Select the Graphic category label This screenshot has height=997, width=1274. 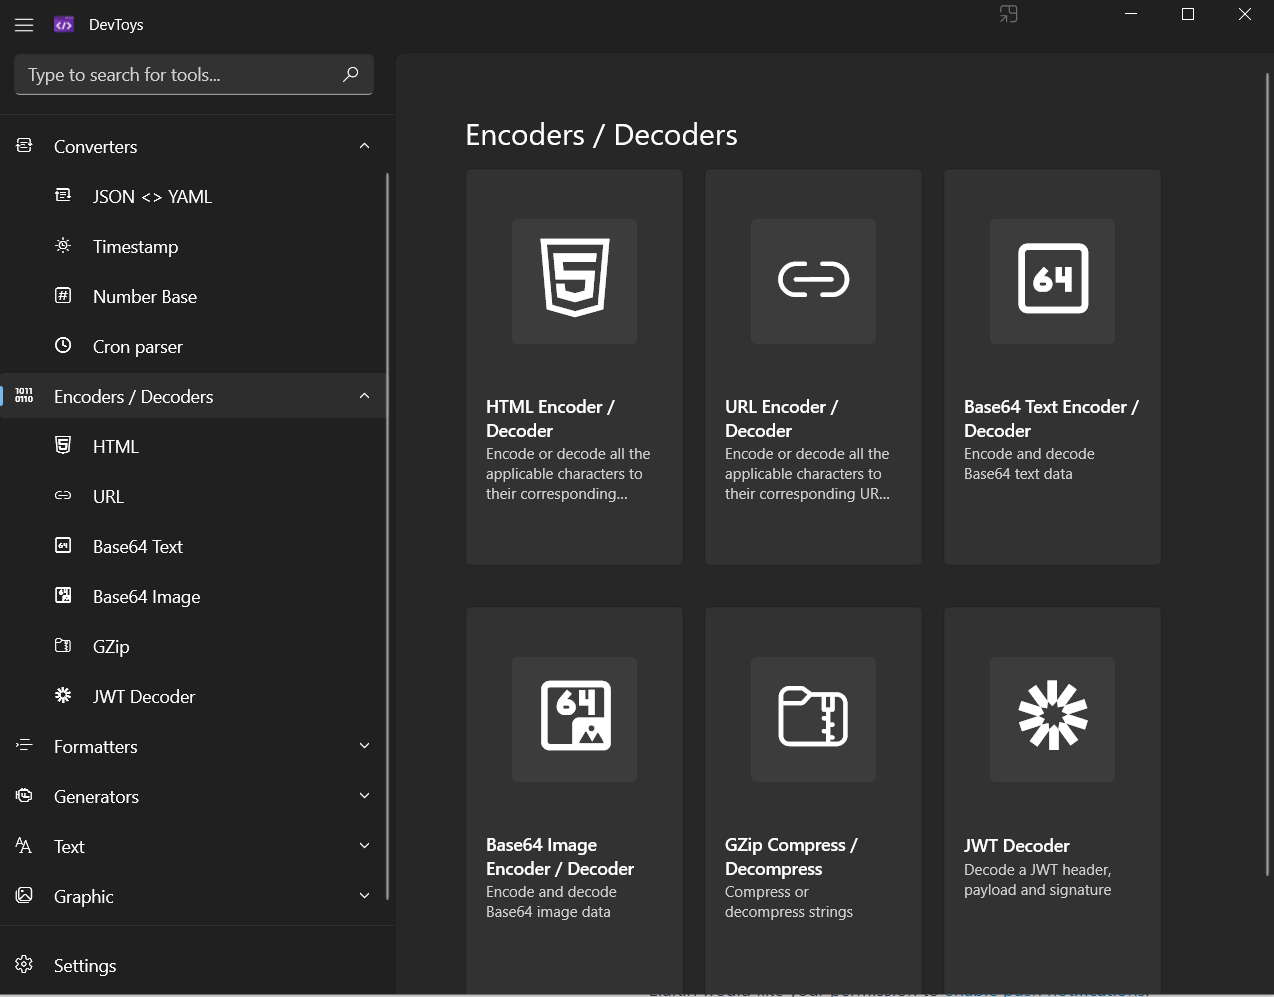84,897
